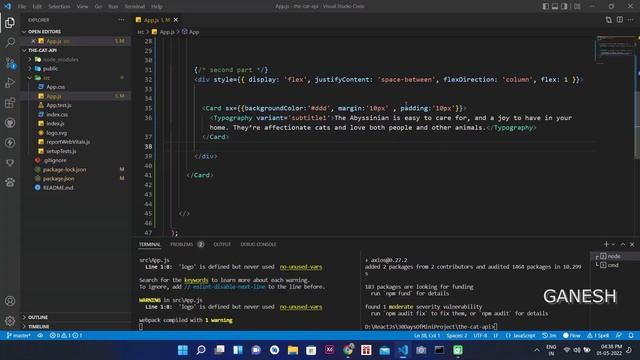Screen dimensions: 640x360
Task: Toggle primary sidebar layout icon in title bar
Action: point(546,6)
